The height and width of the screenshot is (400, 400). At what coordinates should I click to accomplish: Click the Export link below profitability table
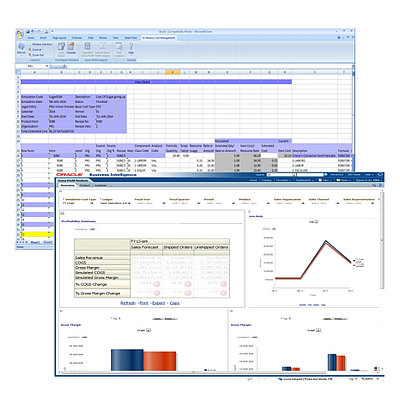tap(159, 303)
